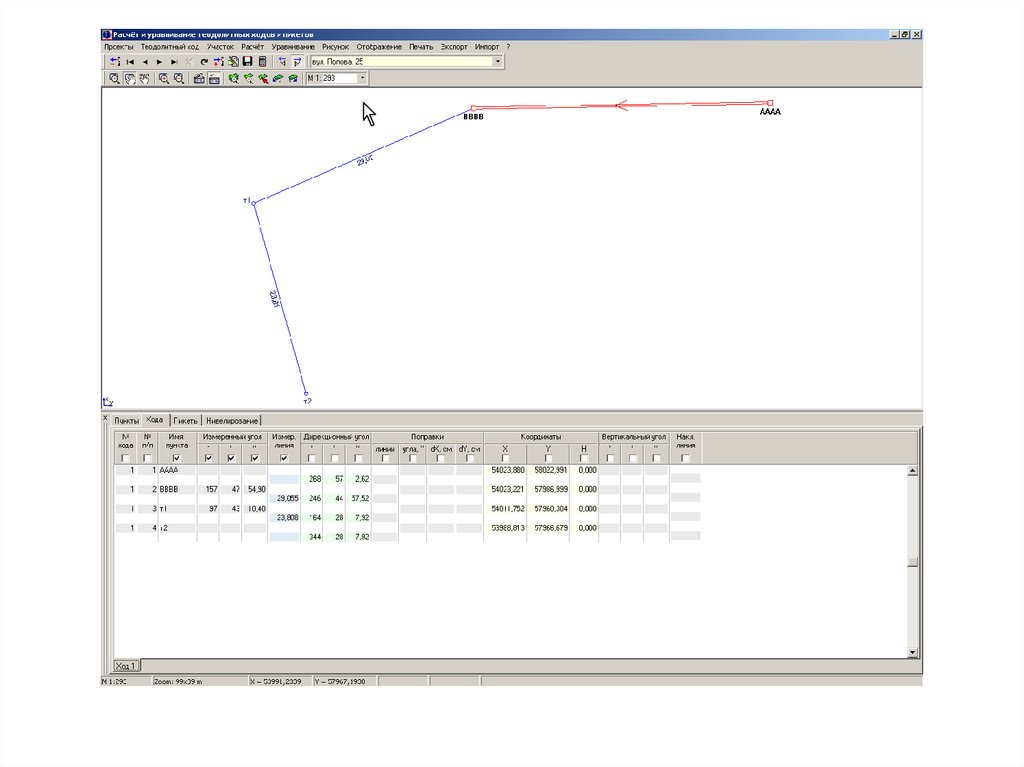Switch to the 'Нивелирование' tab
Image resolution: width=1024 pixels, height=767 pixels.
pyautogui.click(x=232, y=421)
